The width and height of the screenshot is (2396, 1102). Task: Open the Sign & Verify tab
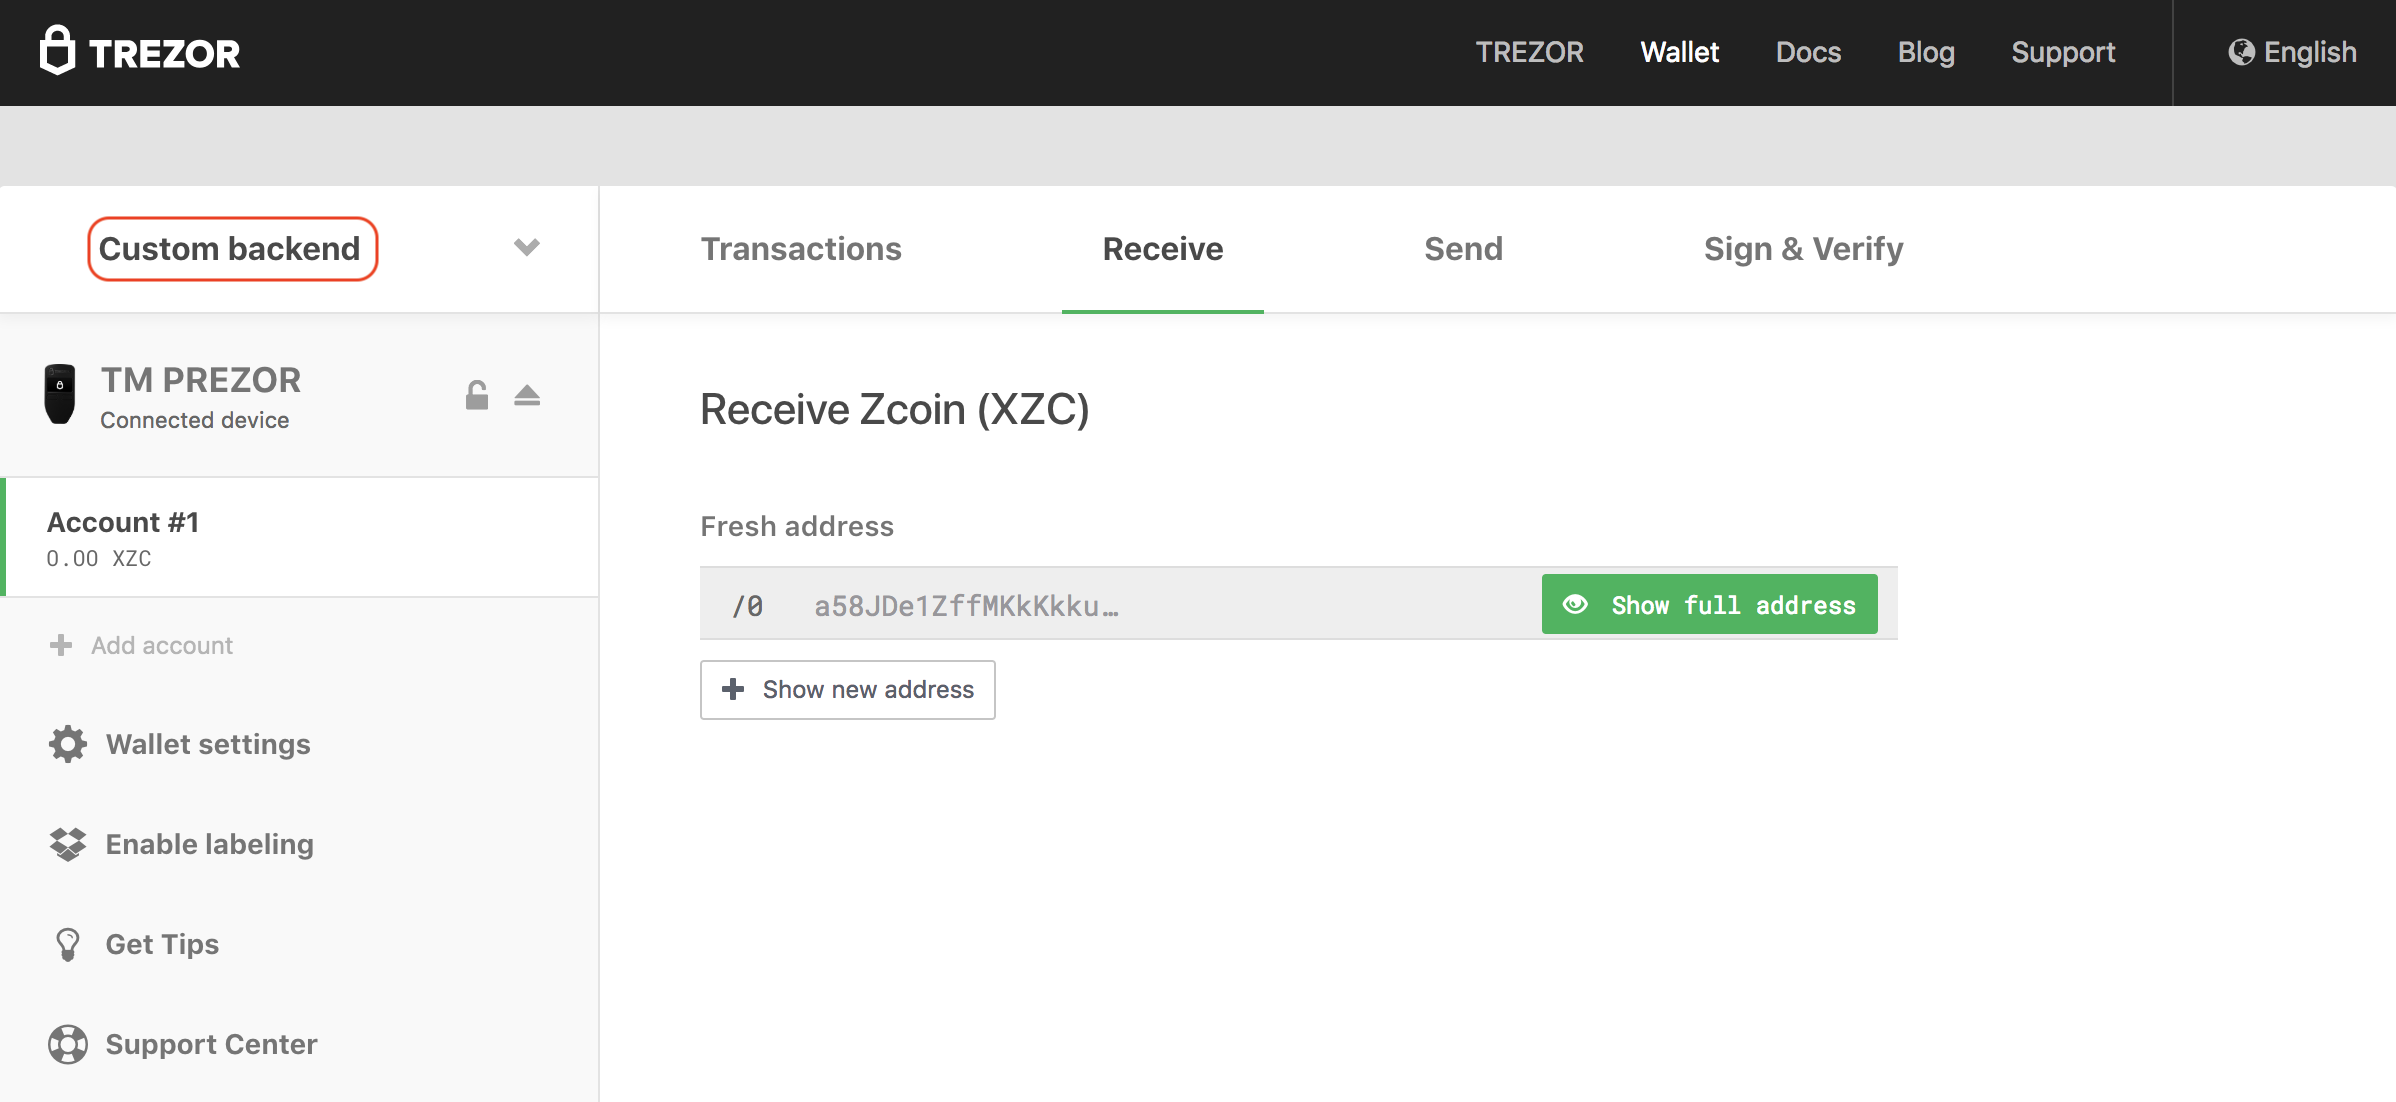[x=1803, y=249]
